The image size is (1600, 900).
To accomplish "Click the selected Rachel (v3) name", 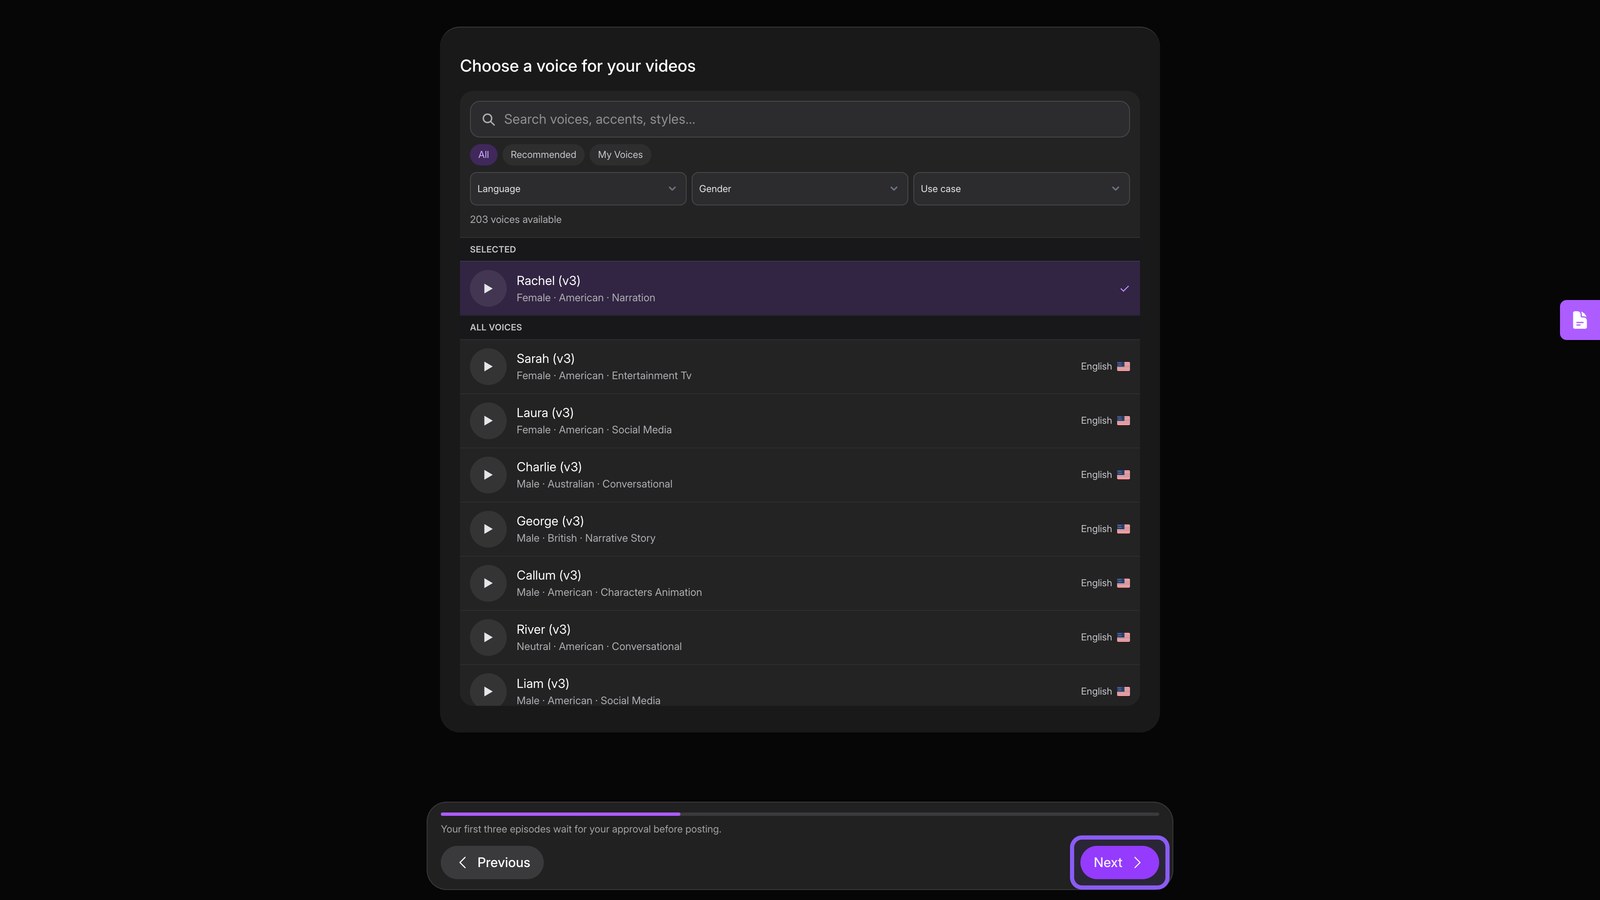I will pos(548,281).
